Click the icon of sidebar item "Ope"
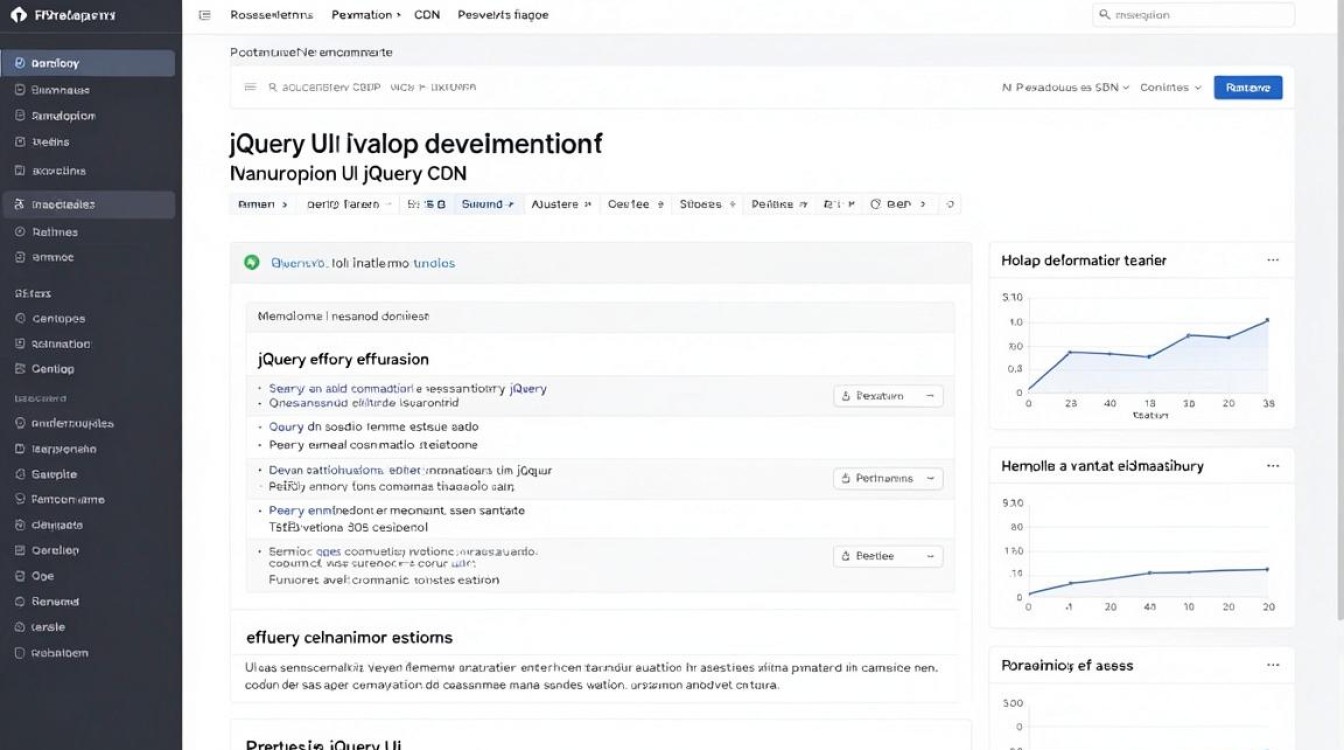The image size is (1344, 750). click(x=20, y=576)
